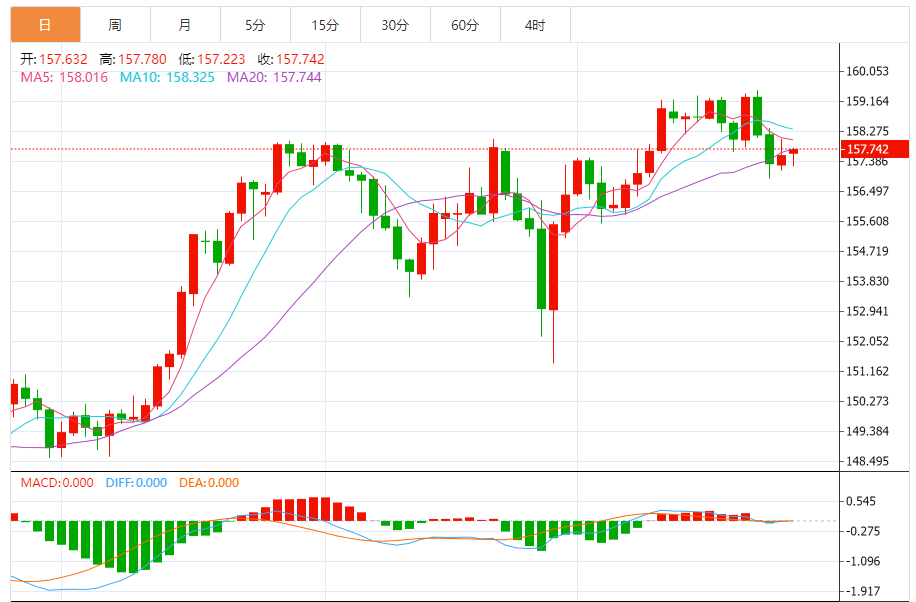Viewport: 916px width, 602px height.
Task: Click the 收:157.742 close price text
Action: 291,59
